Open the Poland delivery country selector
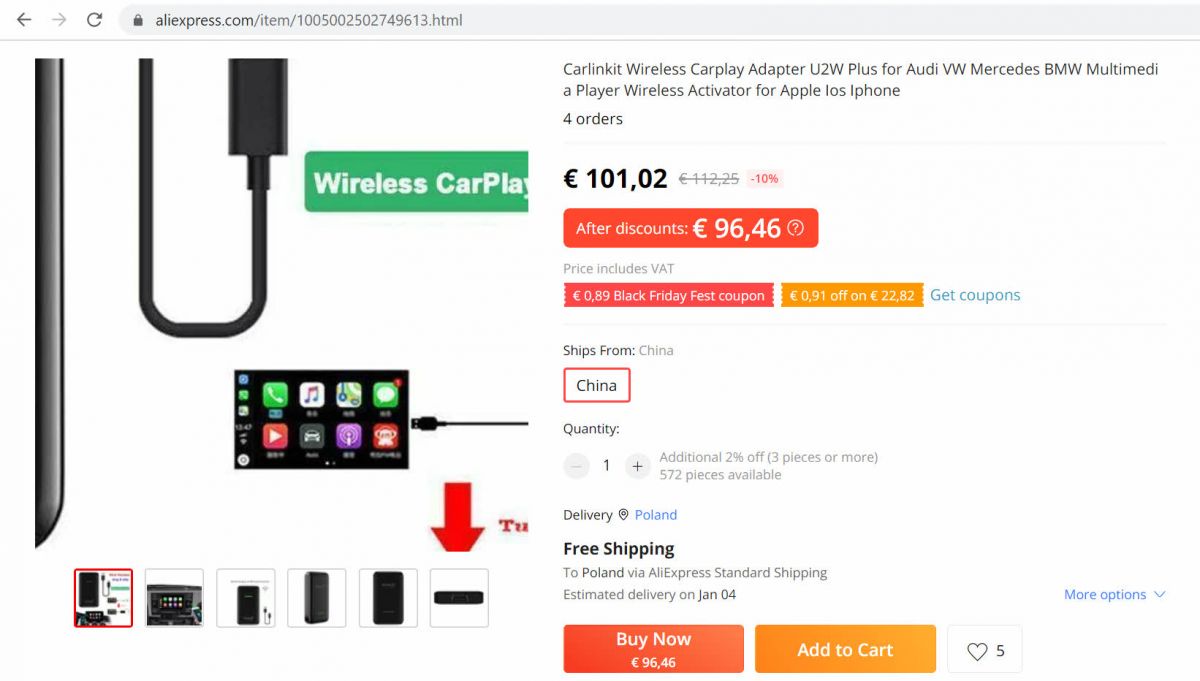This screenshot has width=1200, height=681. [656, 515]
